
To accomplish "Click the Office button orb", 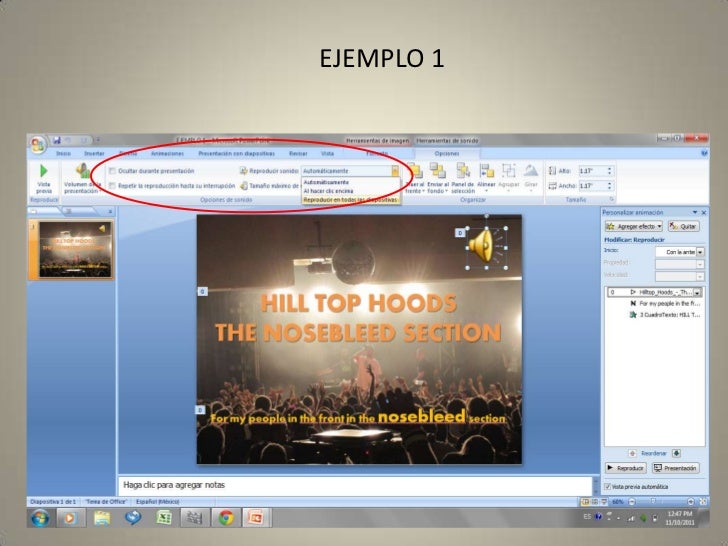I will point(38,145).
